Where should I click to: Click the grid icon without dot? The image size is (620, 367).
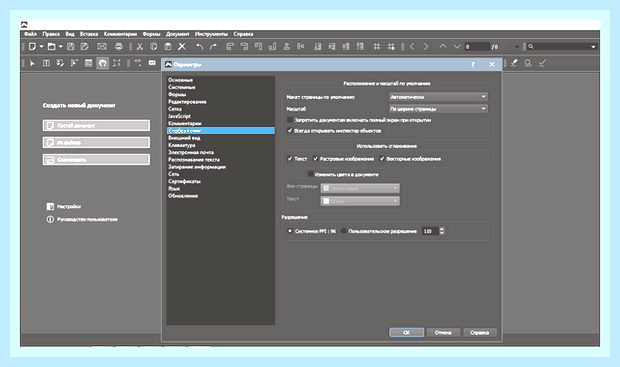click(377, 47)
